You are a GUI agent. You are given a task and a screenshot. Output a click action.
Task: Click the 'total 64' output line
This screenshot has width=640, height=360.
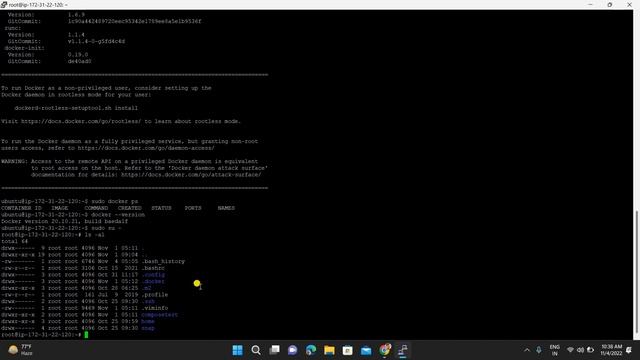click(15, 241)
